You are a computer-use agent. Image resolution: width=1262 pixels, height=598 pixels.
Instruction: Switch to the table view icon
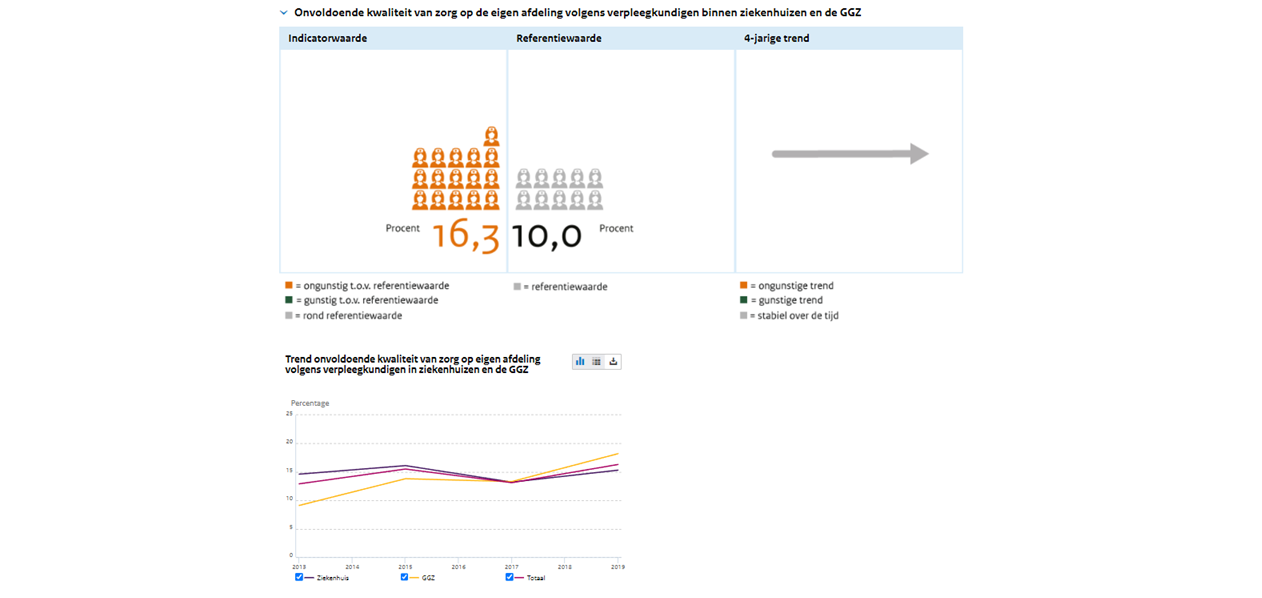597,361
